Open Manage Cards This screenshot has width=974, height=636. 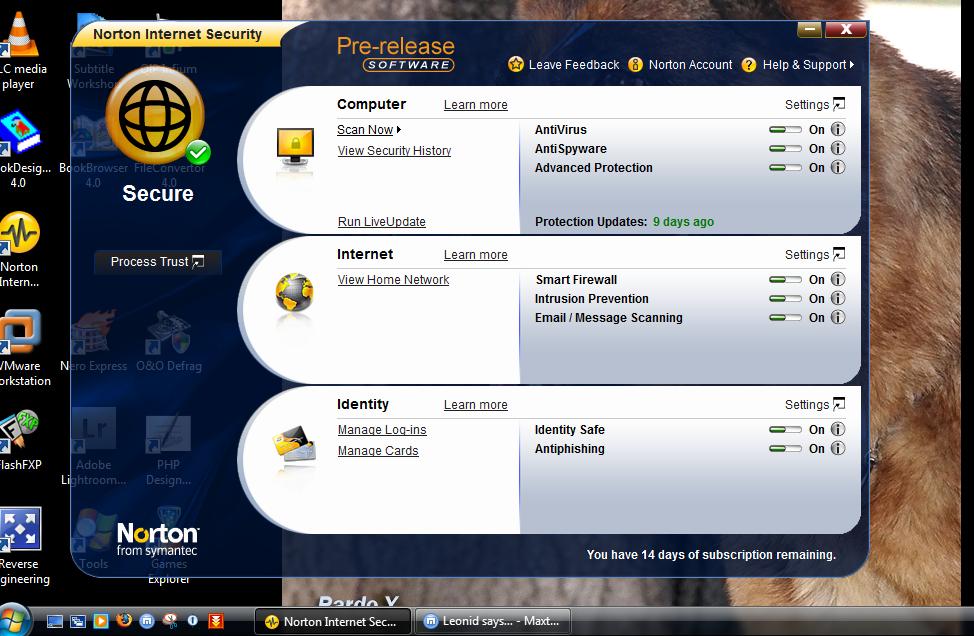(x=378, y=451)
